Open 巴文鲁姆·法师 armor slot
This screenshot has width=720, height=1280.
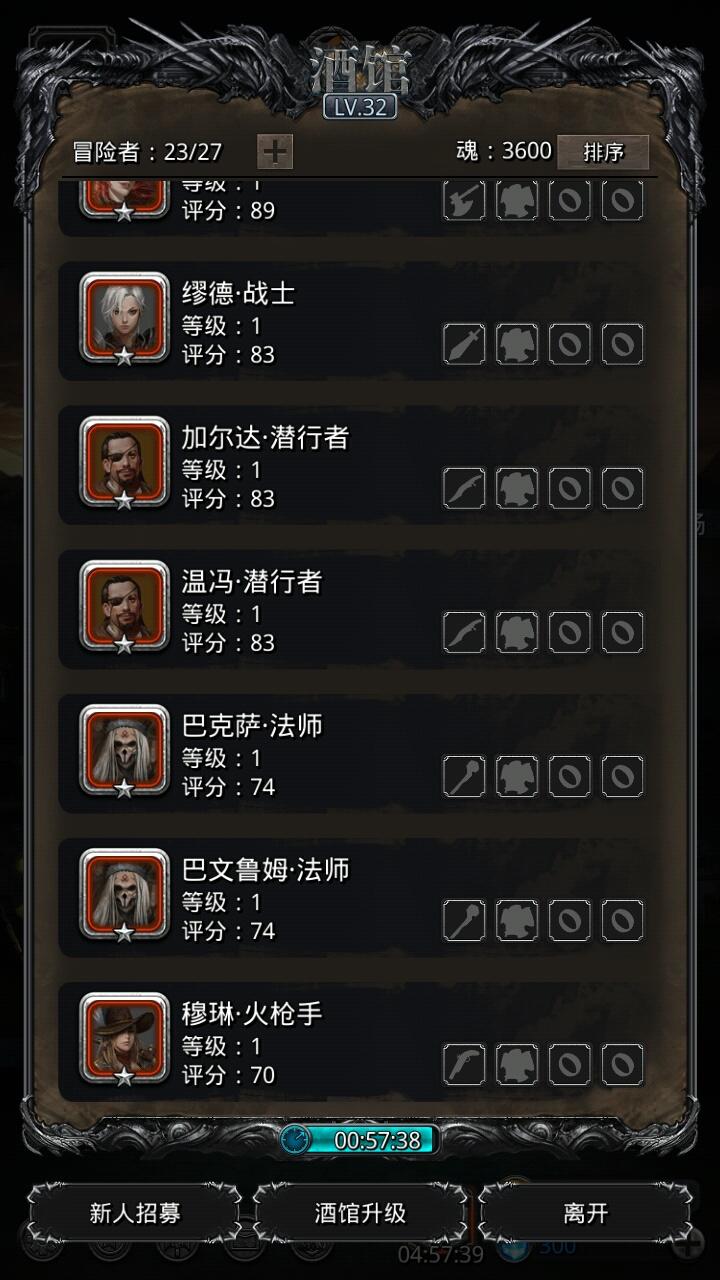pos(517,920)
